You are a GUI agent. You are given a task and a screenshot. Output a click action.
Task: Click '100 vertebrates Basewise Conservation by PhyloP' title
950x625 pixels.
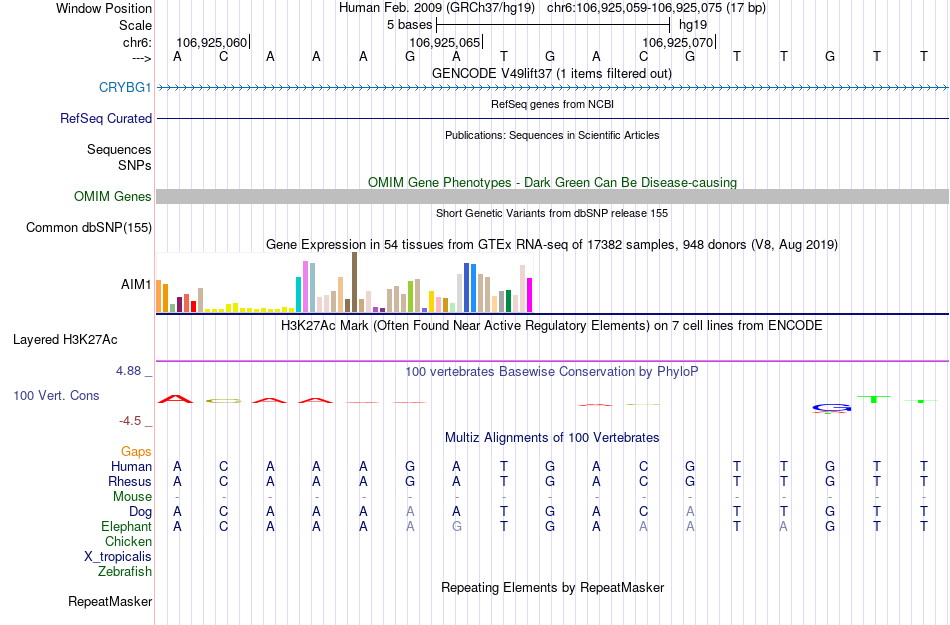(x=551, y=372)
